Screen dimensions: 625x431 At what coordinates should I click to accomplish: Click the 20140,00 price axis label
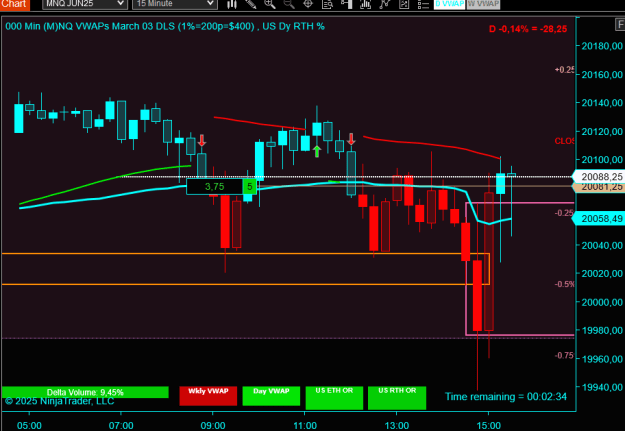coord(602,103)
